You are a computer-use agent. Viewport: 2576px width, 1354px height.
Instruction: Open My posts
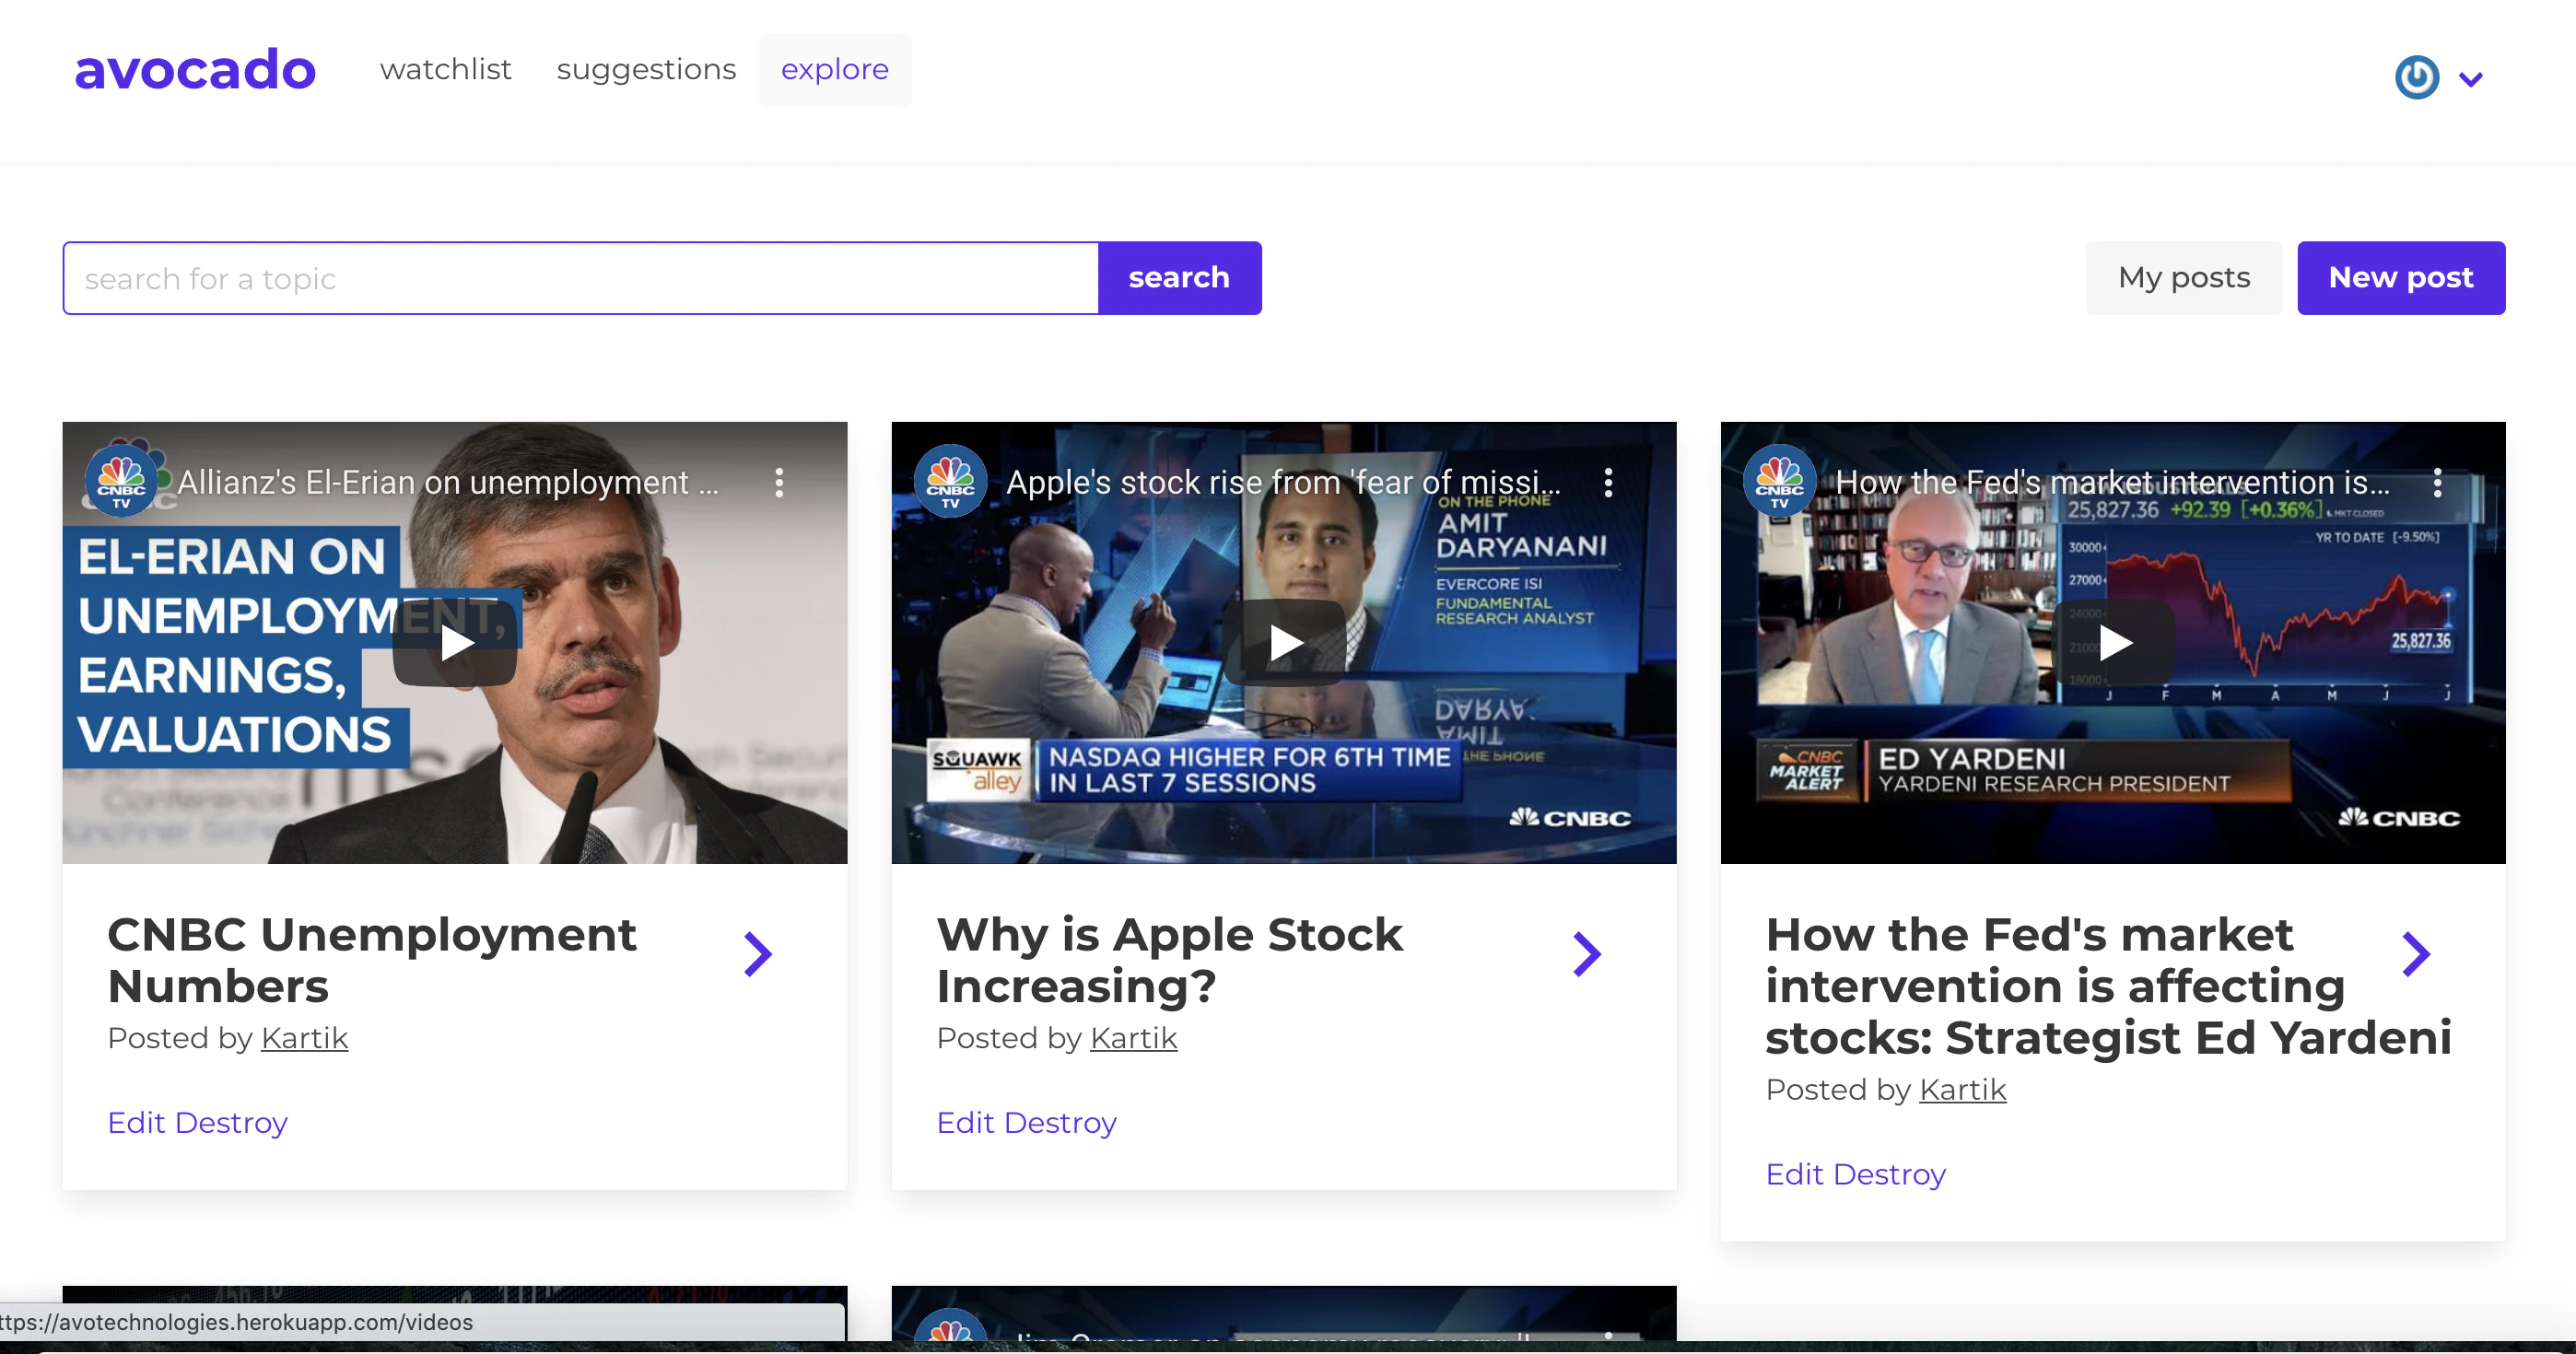[2183, 278]
